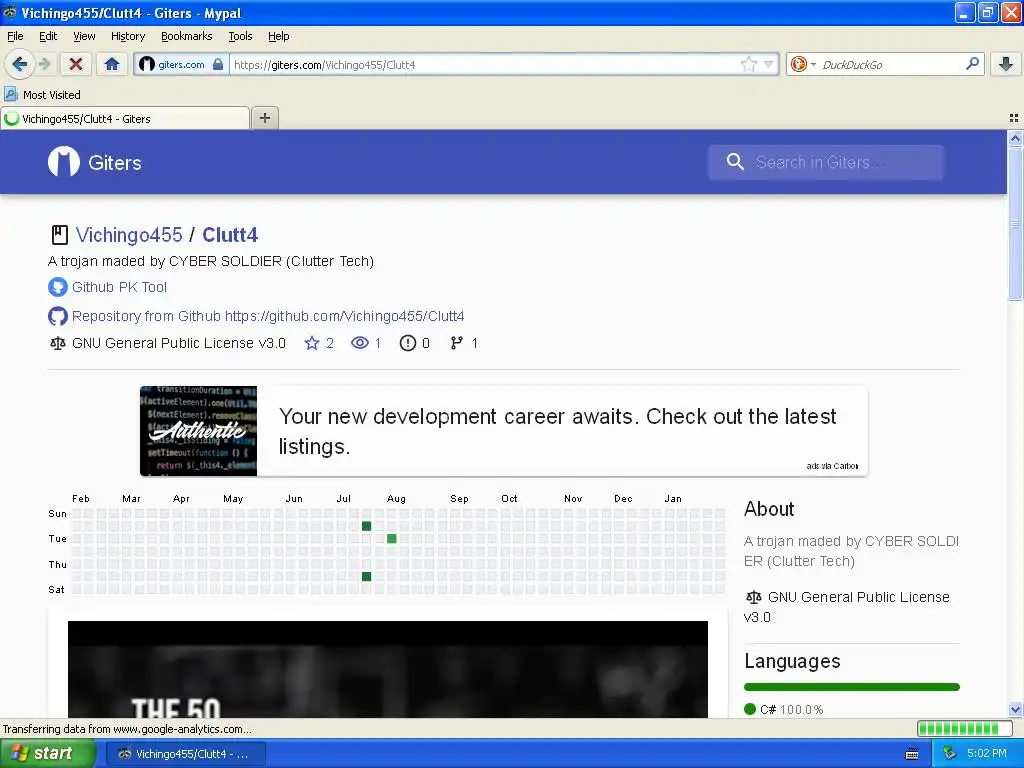Viewport: 1024px width, 768px height.
Task: Click the on-screen keyboard tray icon
Action: (x=912, y=754)
